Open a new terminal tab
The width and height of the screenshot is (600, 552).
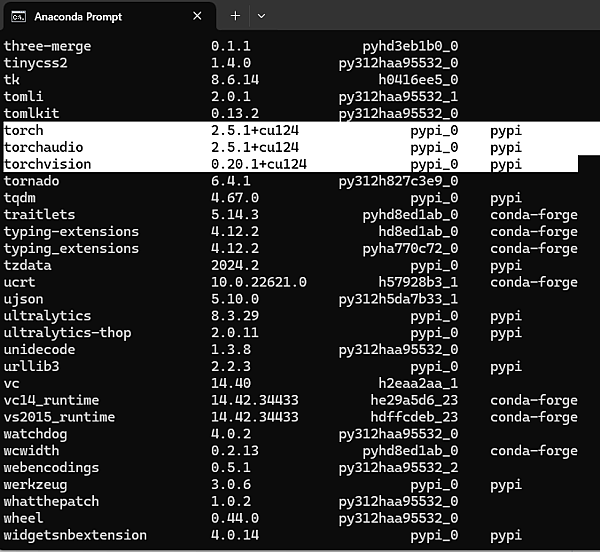pyautogui.click(x=235, y=16)
